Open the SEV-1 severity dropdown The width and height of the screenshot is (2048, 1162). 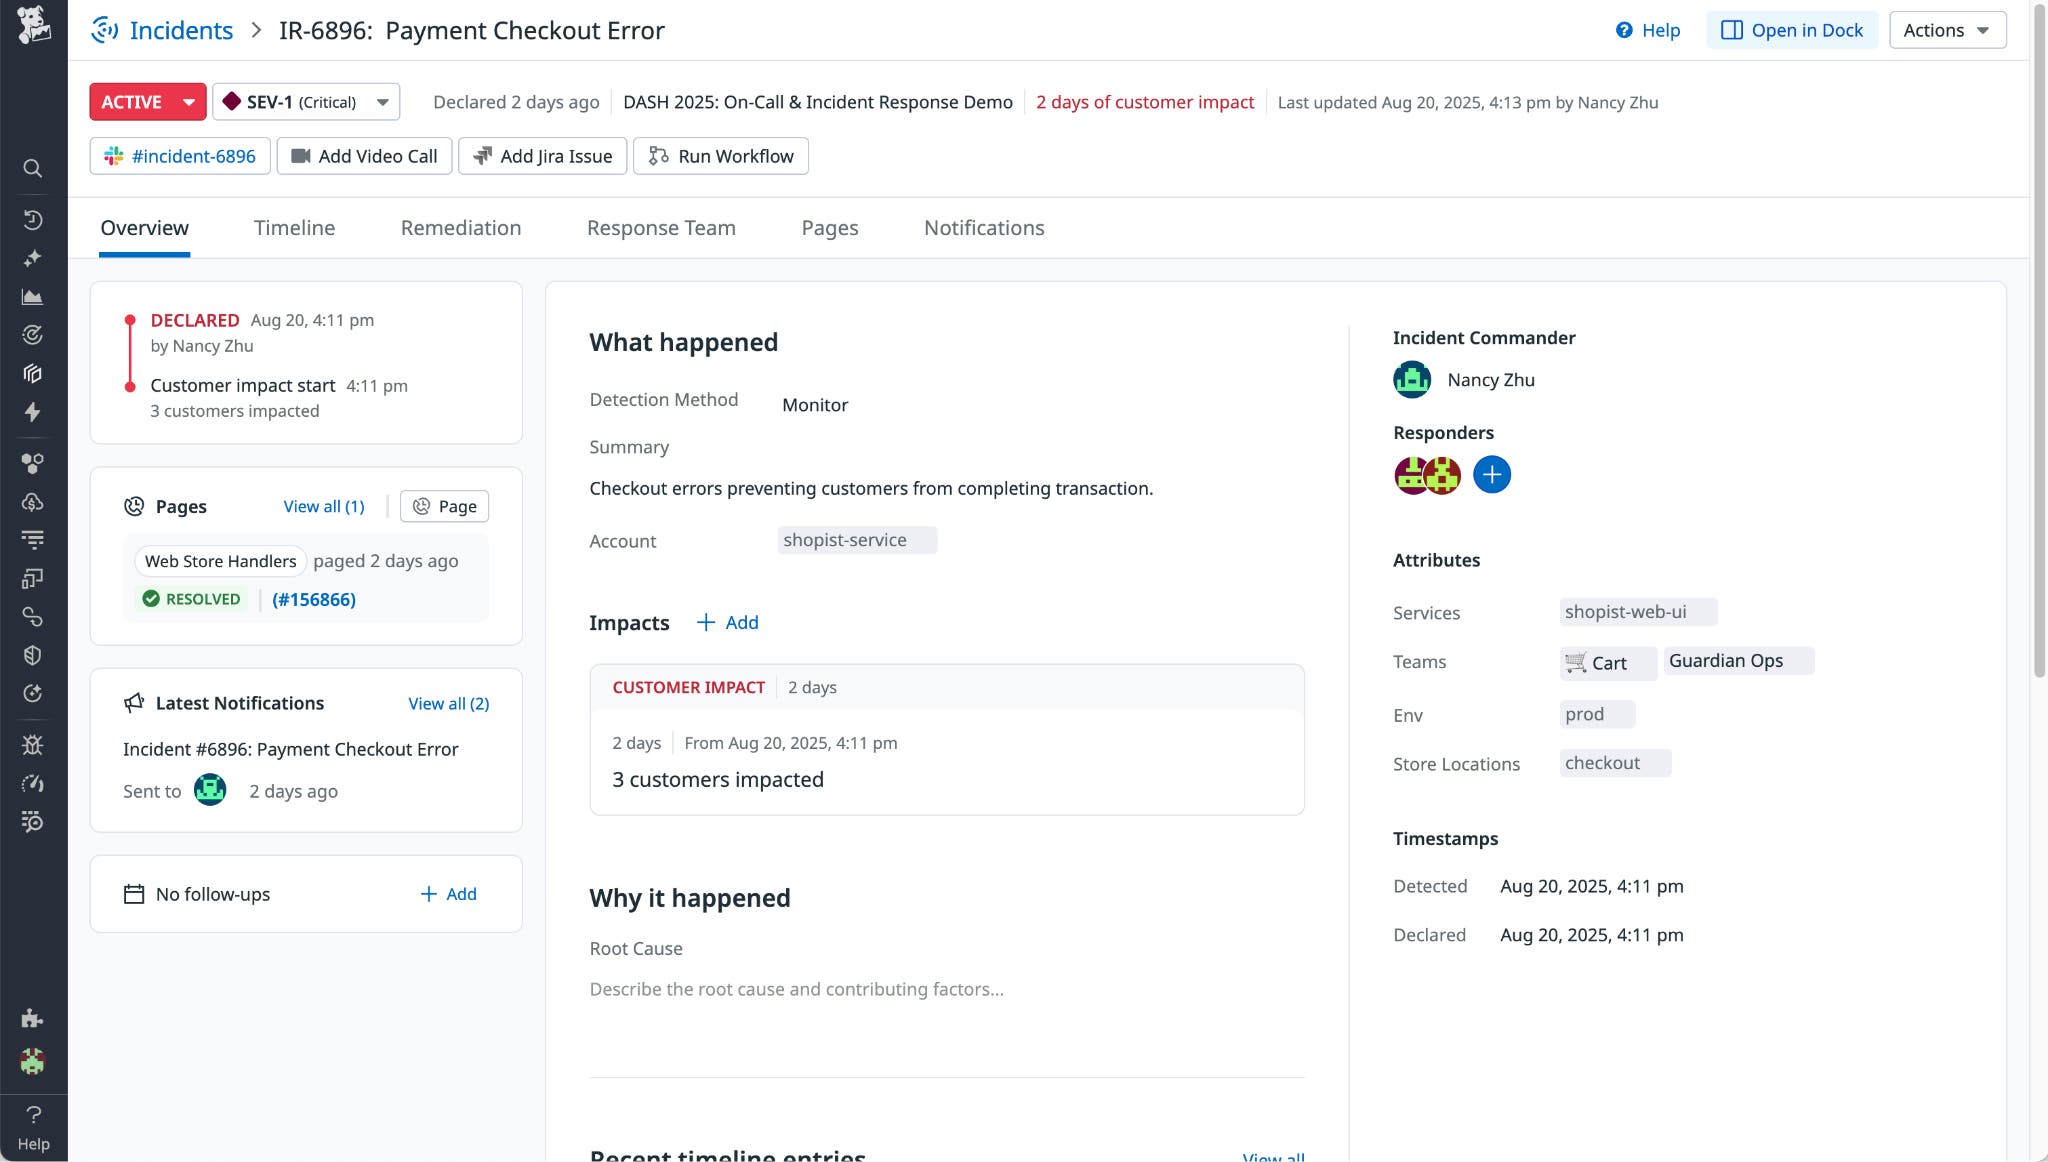pos(306,101)
